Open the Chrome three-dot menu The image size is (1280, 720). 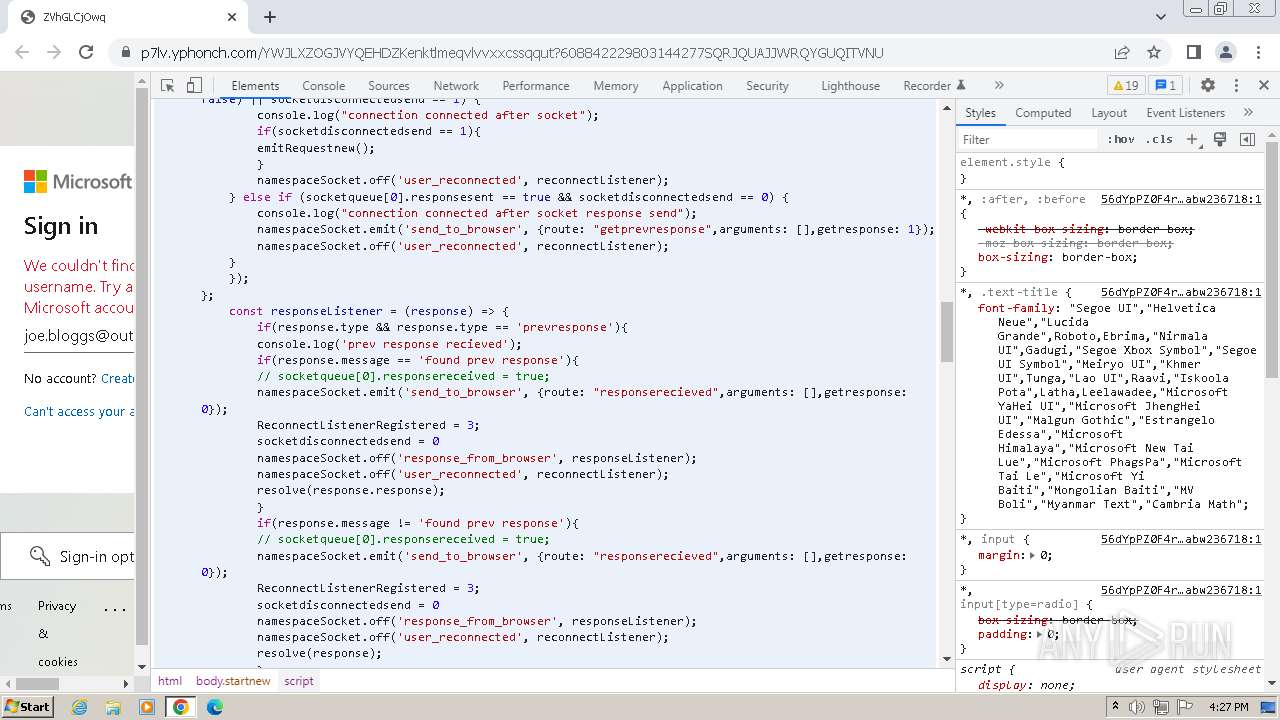(1257, 53)
